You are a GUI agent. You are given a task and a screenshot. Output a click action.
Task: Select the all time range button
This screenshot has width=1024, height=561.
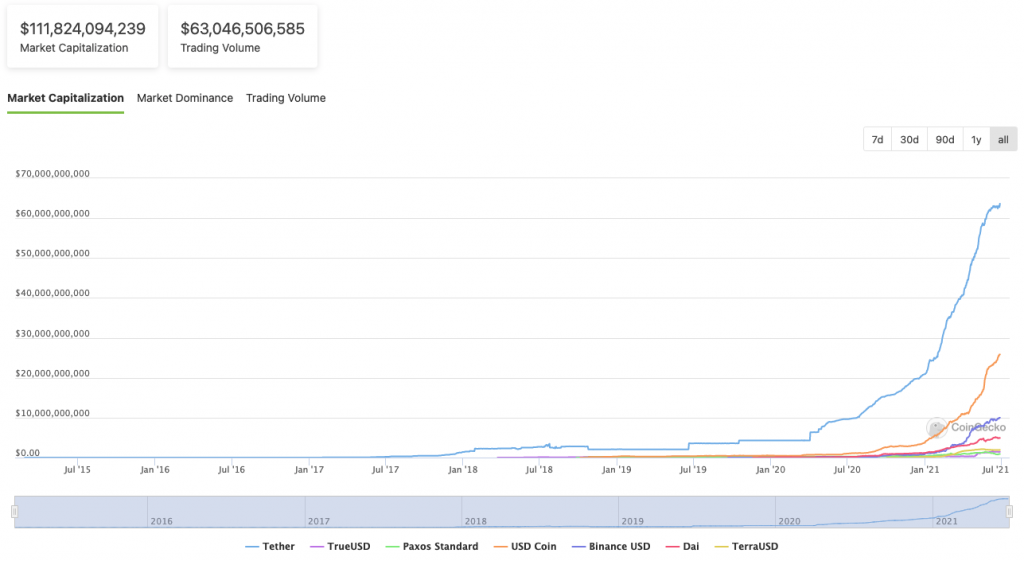(1003, 139)
